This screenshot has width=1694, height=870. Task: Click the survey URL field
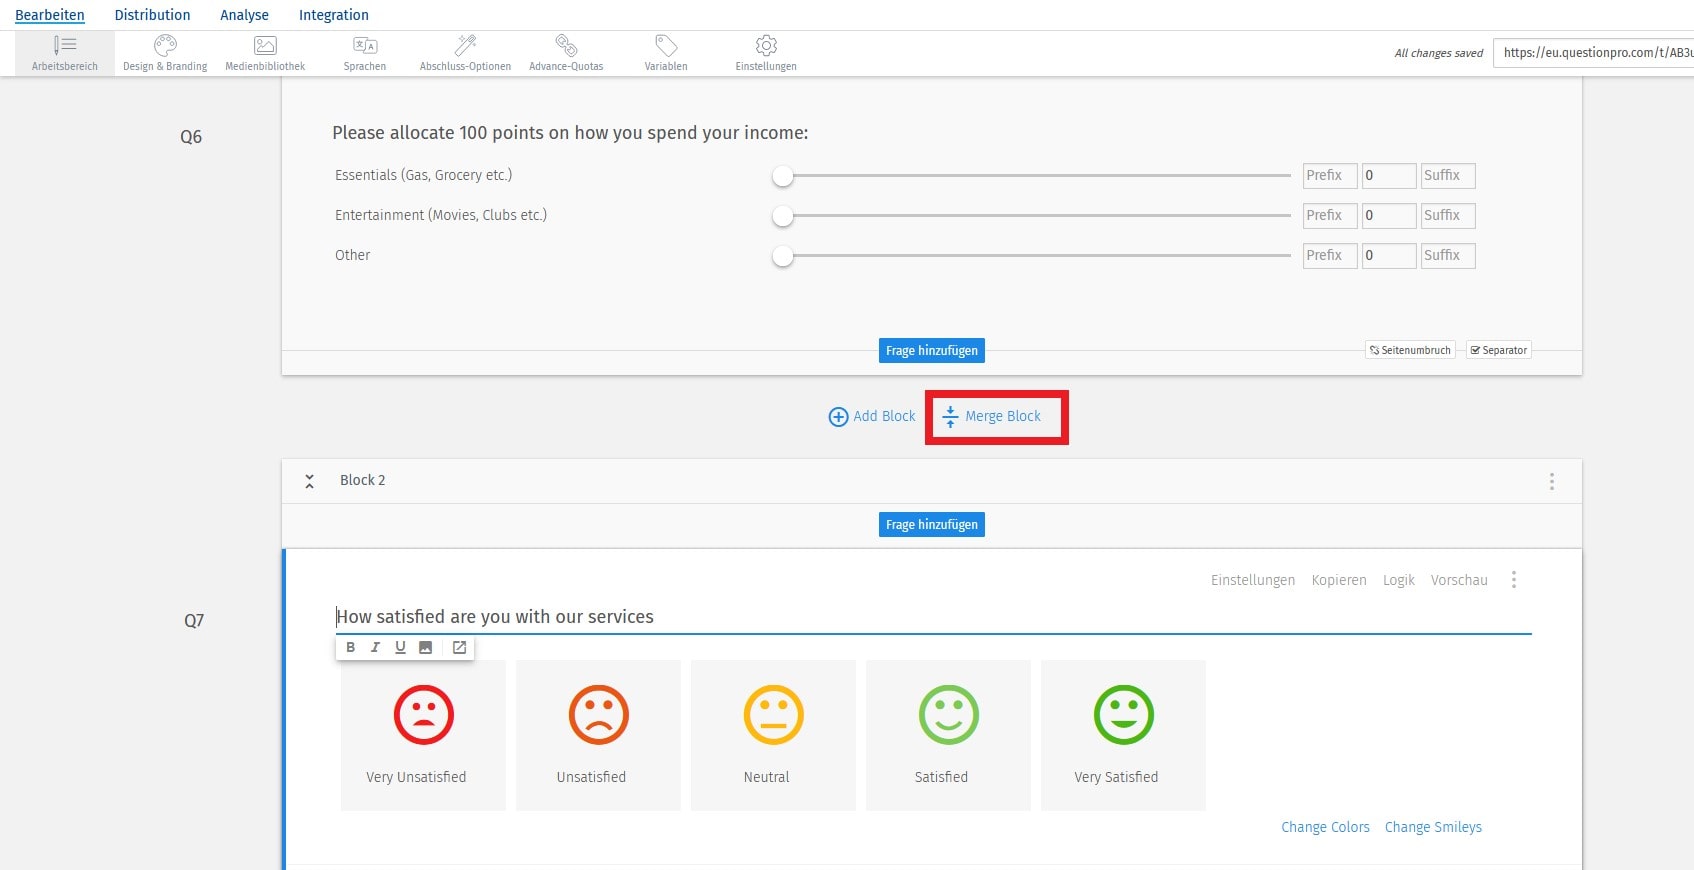[x=1593, y=53]
